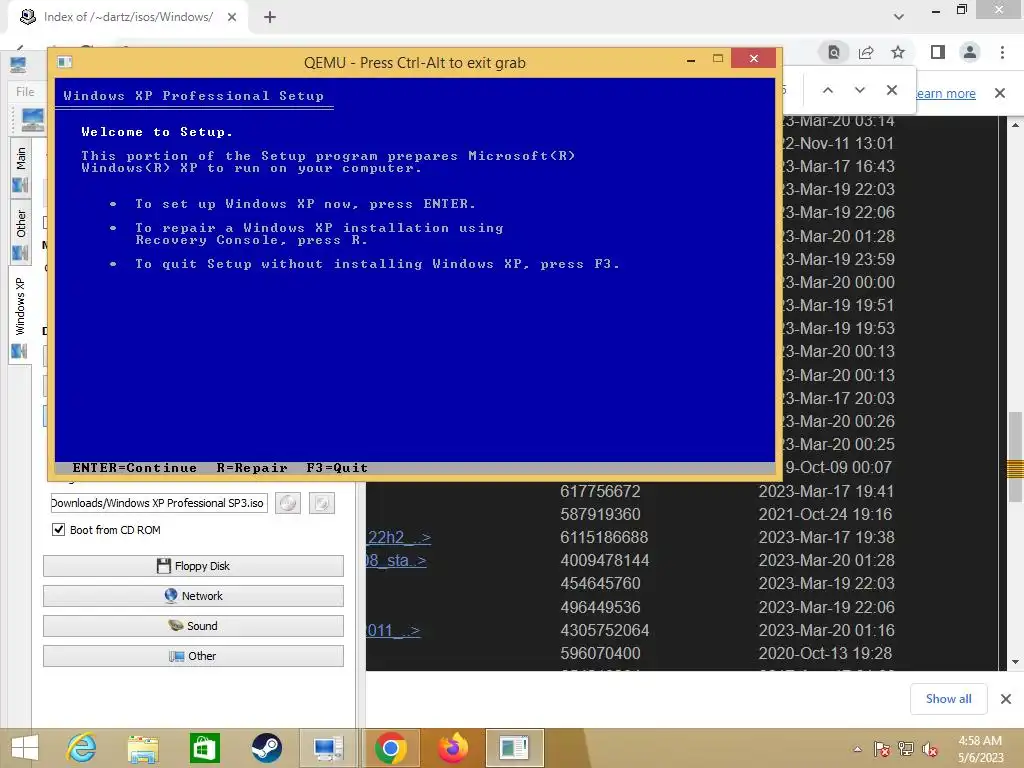Open the 22h2 file link
The height and width of the screenshot is (768, 1024).
(398, 537)
